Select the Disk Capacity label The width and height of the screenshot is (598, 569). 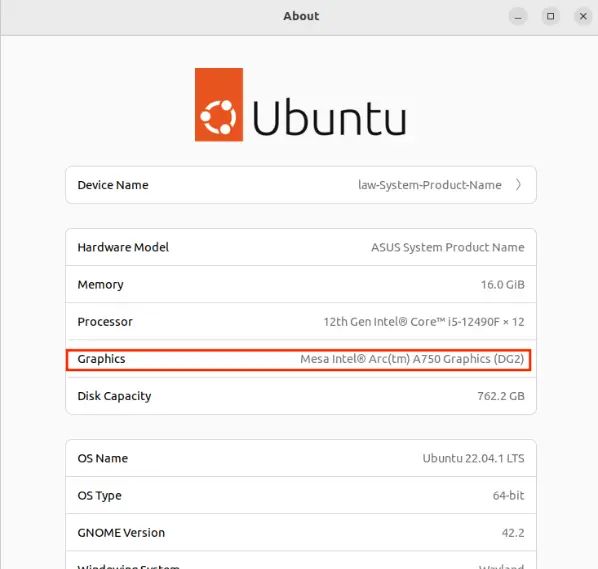coord(114,396)
